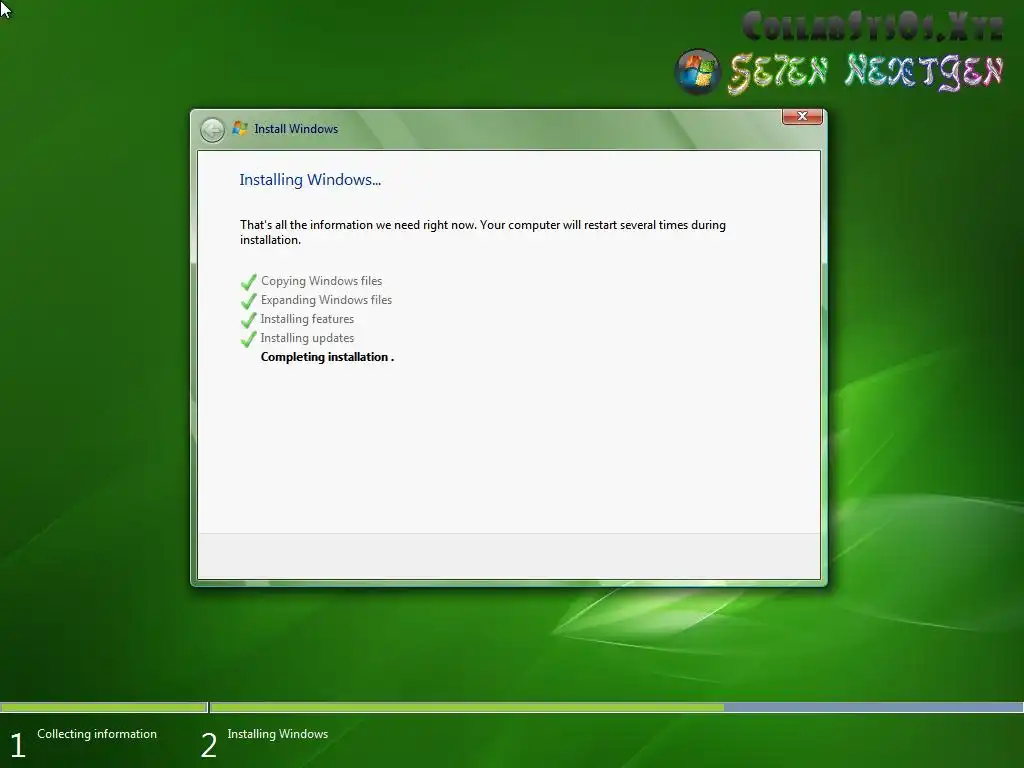Click the Windows flag icon in title bar

(x=240, y=128)
